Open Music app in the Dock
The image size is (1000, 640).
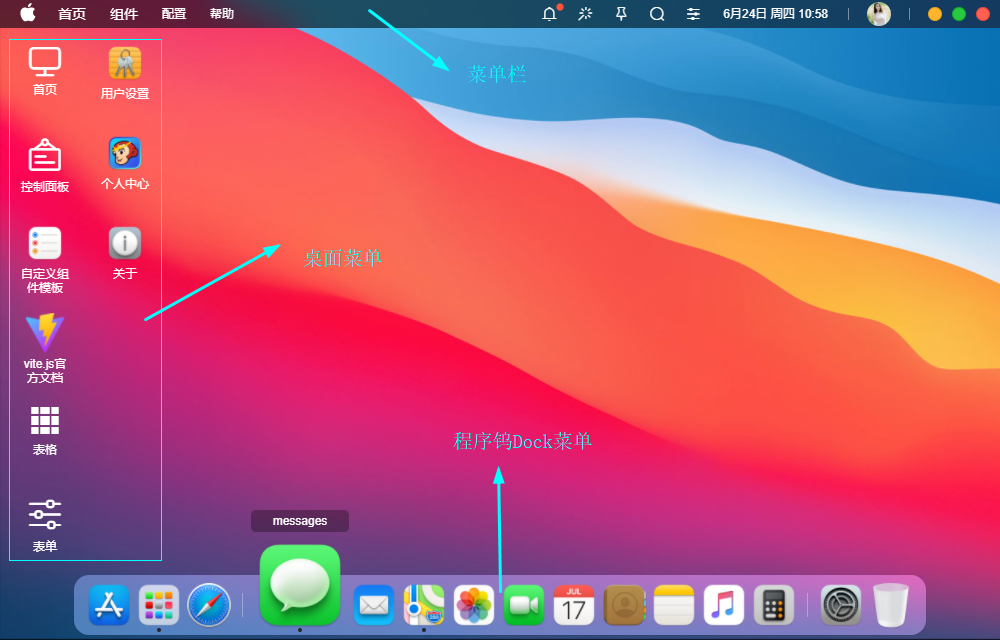[724, 605]
